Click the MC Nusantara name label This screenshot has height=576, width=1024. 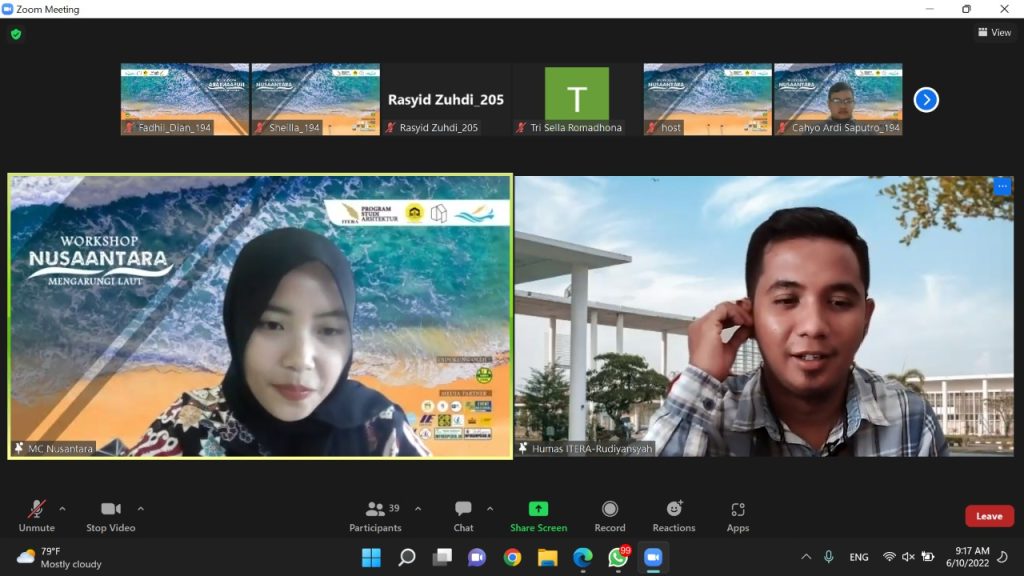(x=60, y=449)
